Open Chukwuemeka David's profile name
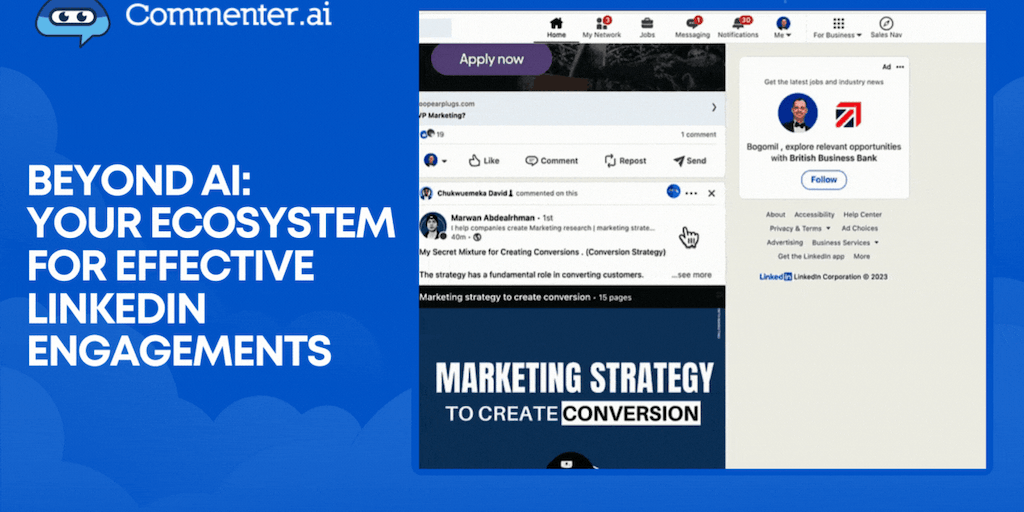 [471, 193]
